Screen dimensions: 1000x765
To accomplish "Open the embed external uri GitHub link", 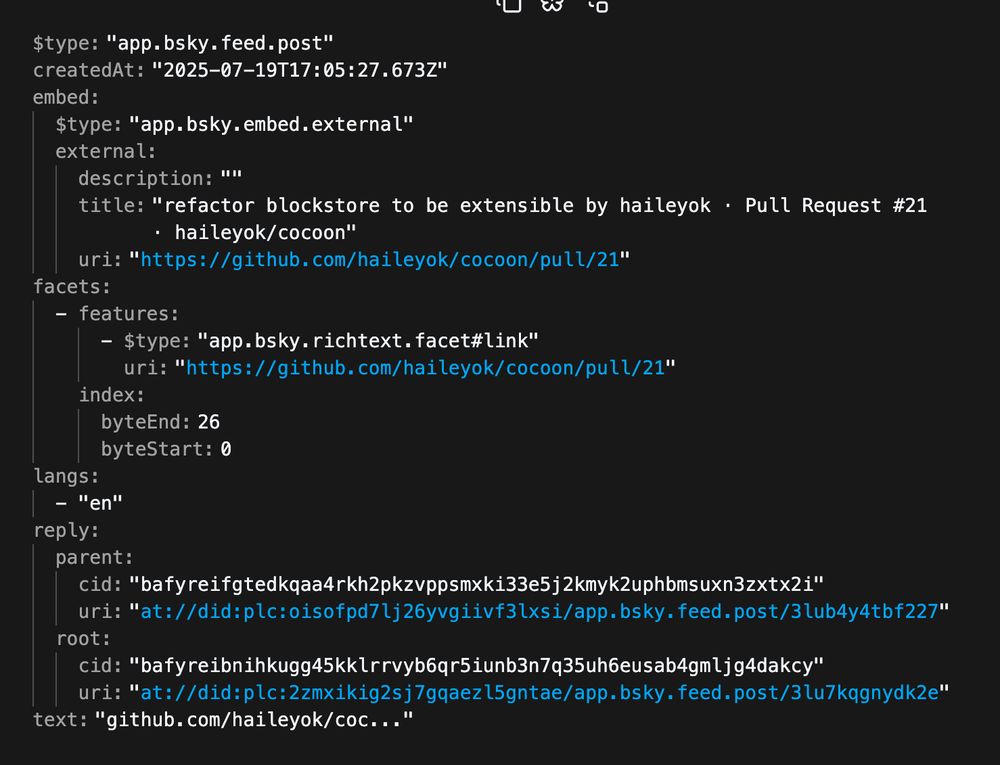I will point(379,259).
